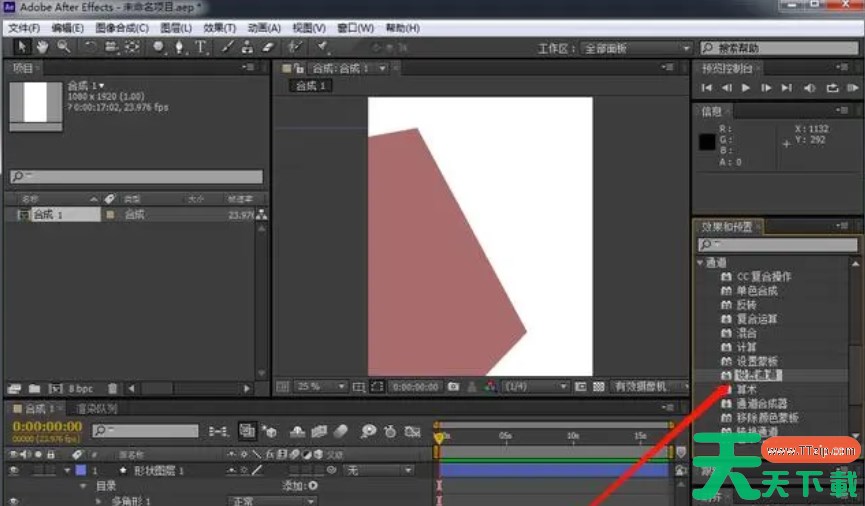Collapse the 通道 effects category

coord(700,263)
